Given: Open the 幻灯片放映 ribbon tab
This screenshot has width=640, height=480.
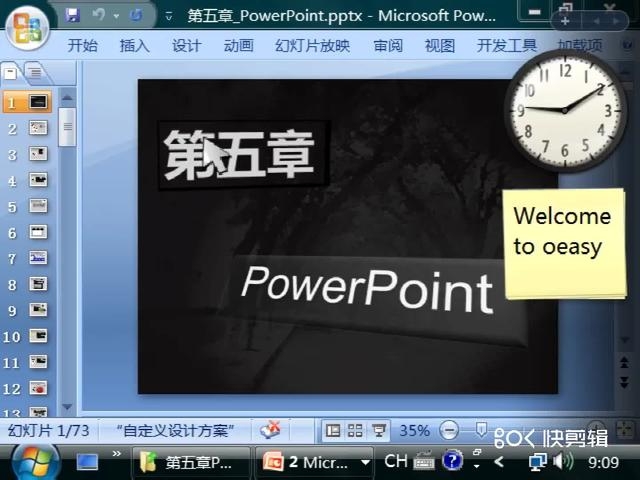Looking at the screenshot, I should 312,45.
